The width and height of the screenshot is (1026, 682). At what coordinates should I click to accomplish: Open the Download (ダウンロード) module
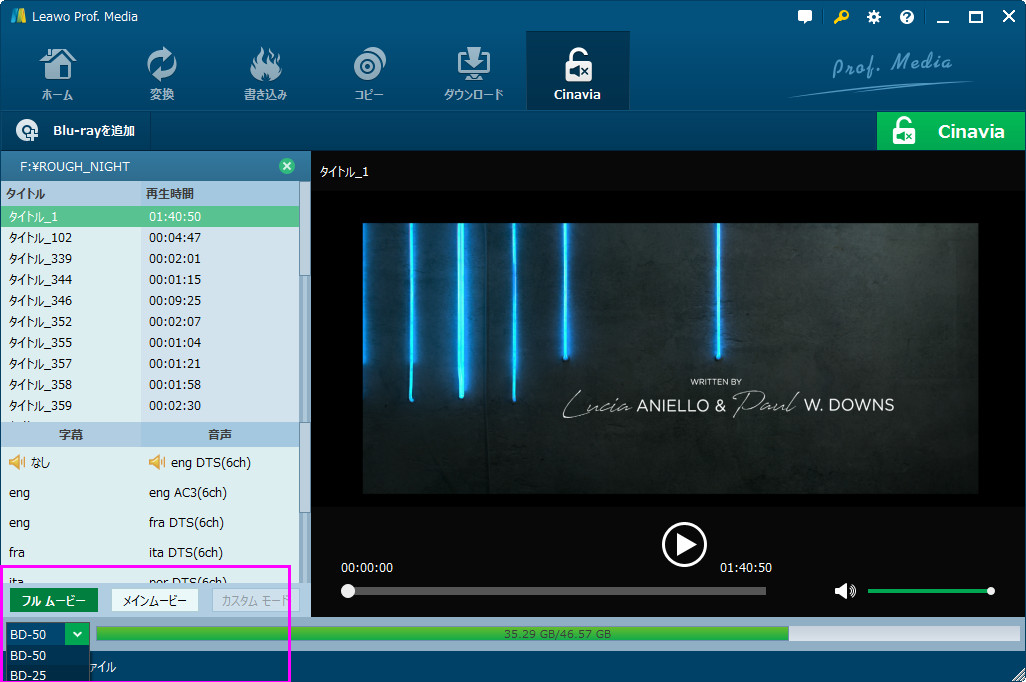[x=473, y=73]
